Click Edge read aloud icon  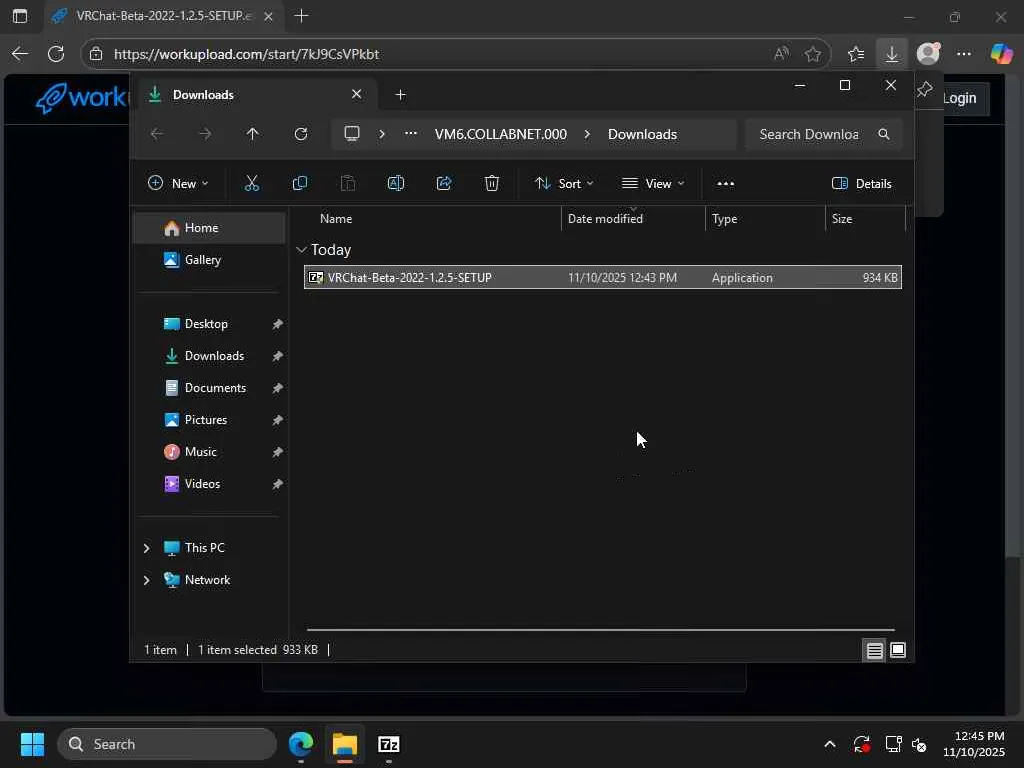[x=781, y=54]
